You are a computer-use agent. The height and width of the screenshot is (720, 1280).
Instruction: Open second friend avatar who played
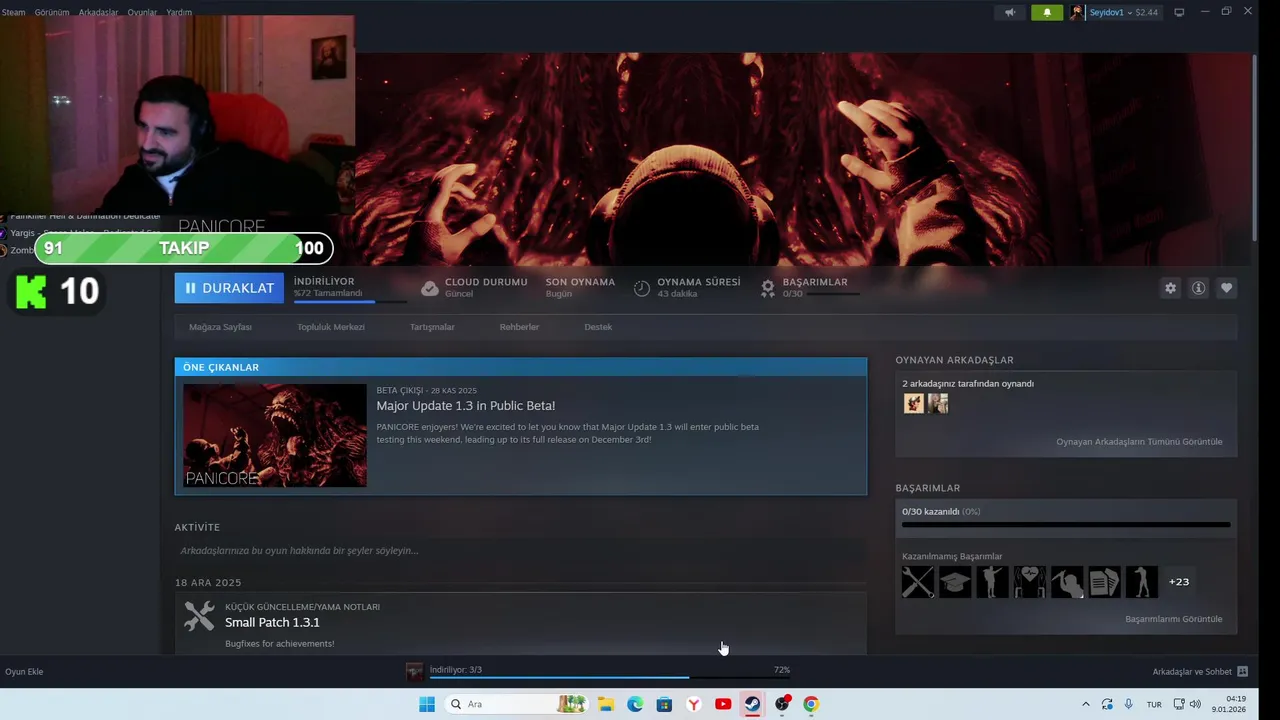click(937, 403)
